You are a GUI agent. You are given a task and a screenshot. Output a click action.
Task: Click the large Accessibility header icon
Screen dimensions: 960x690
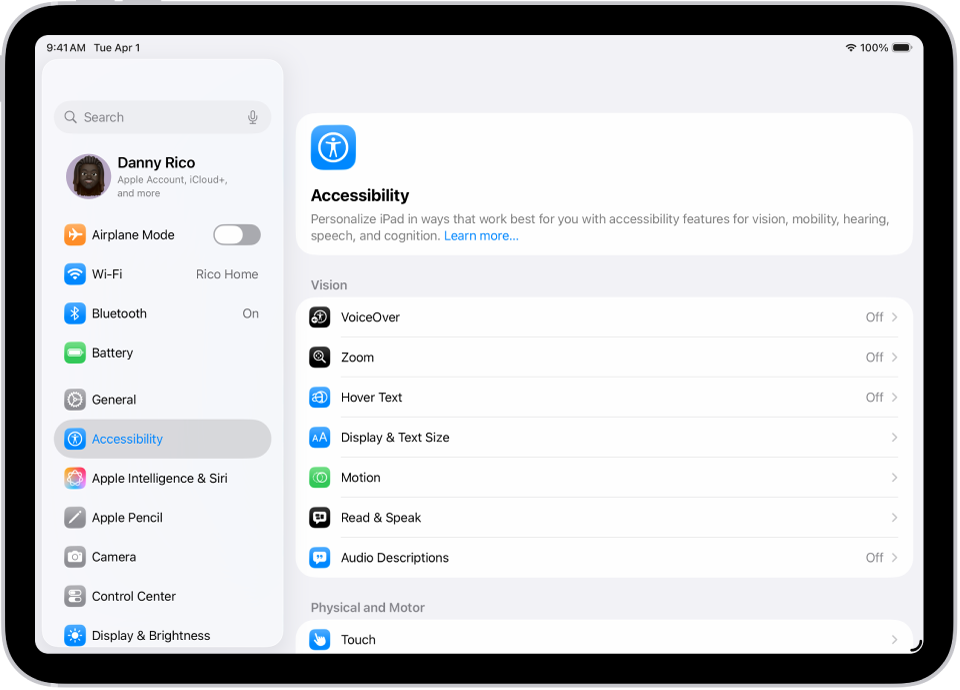[x=333, y=147]
